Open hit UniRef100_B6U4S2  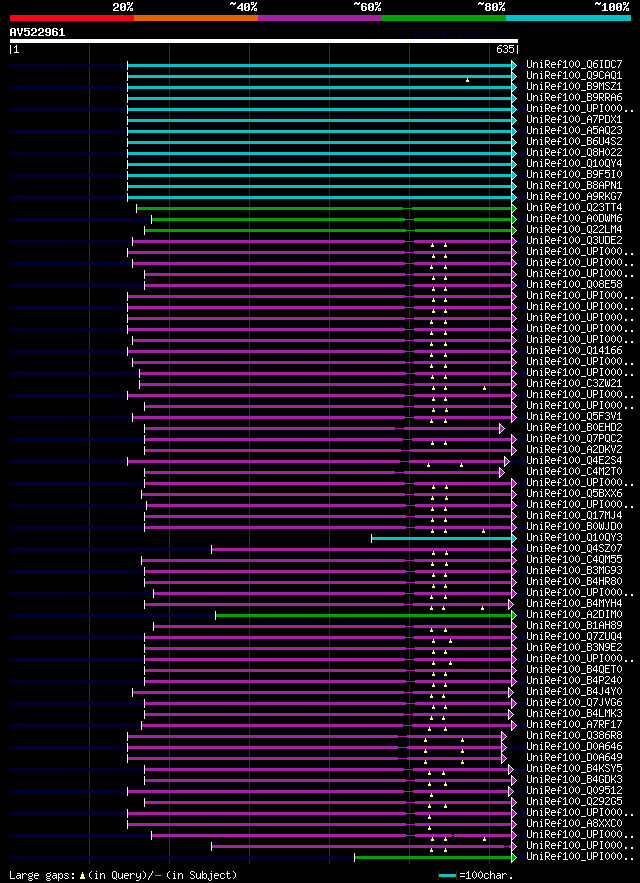click(x=574, y=142)
